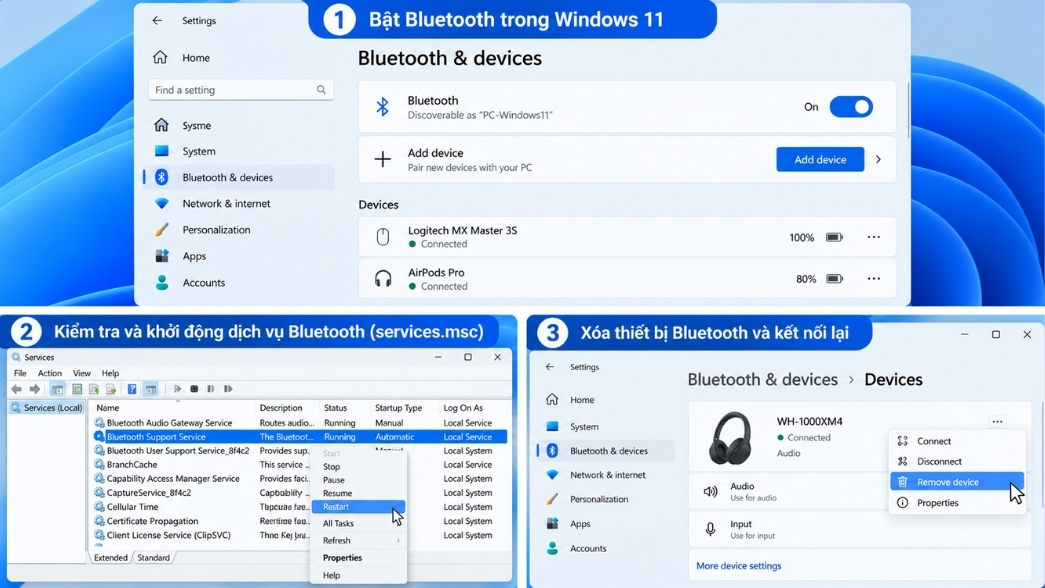Switch to the Extended tab
The height and width of the screenshot is (588, 1045).
111,558
